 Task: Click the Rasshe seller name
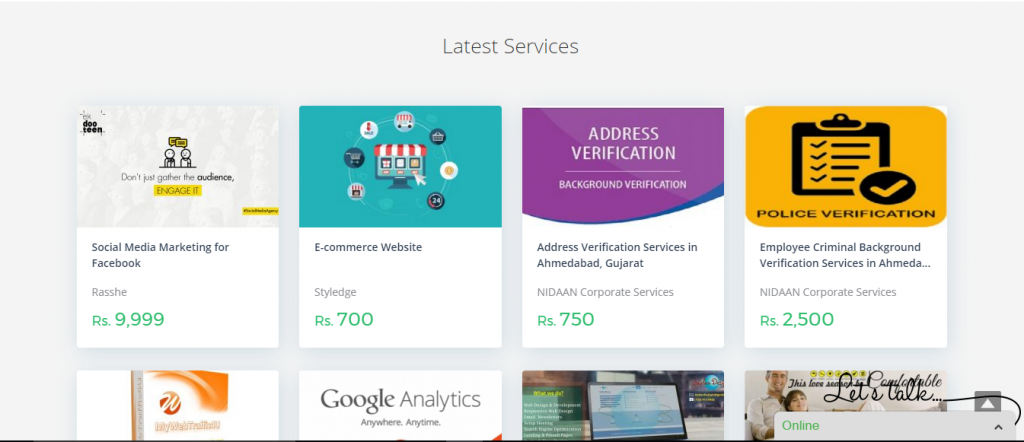[x=109, y=292]
